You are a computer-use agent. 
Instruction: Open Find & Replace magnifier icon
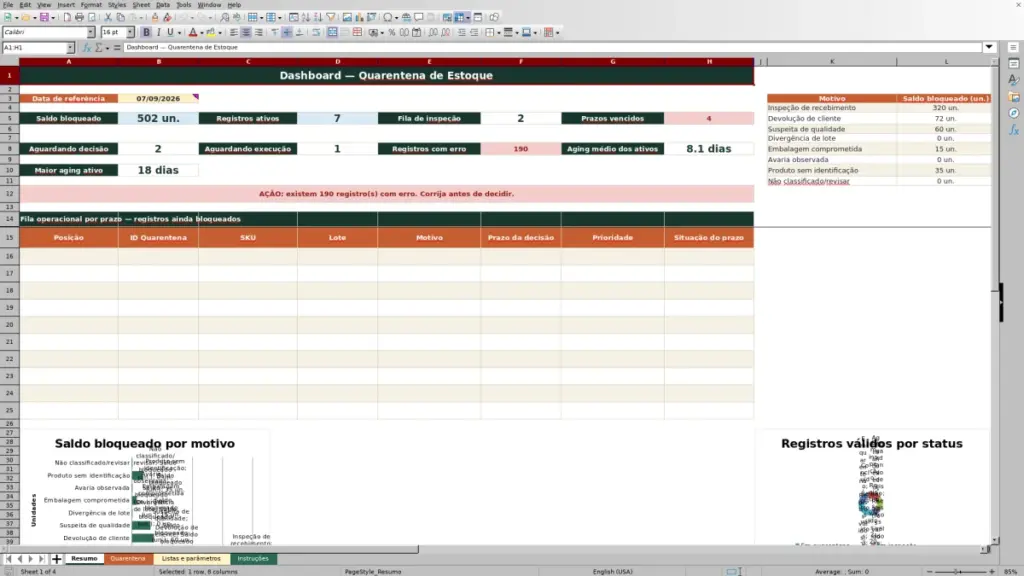(x=224, y=18)
